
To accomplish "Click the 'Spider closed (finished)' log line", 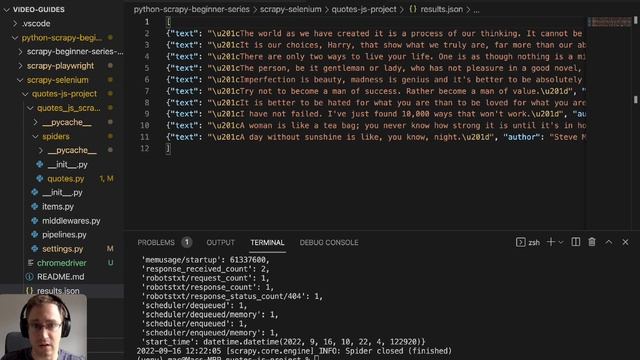I will tap(294, 351).
